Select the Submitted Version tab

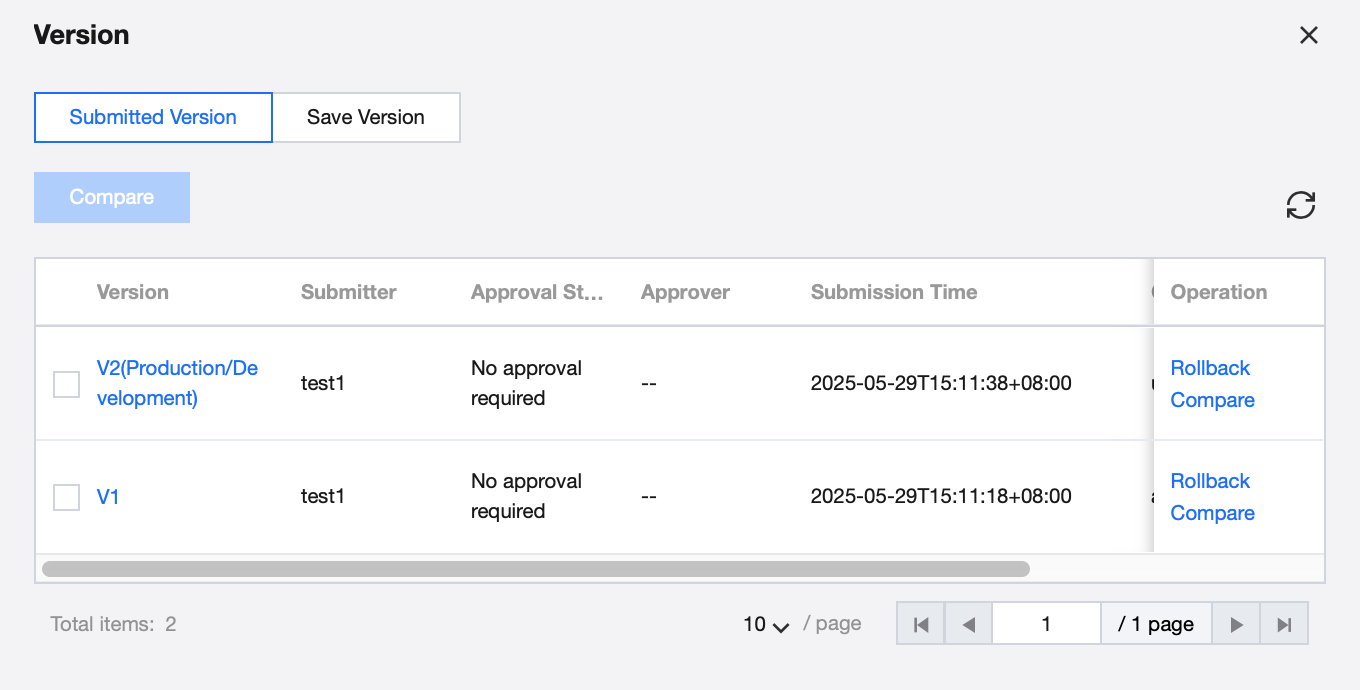[153, 118]
